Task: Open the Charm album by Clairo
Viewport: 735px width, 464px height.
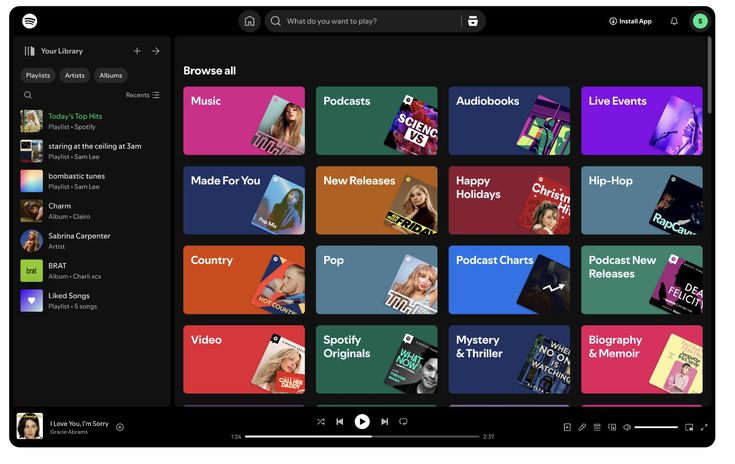Action: [91, 211]
